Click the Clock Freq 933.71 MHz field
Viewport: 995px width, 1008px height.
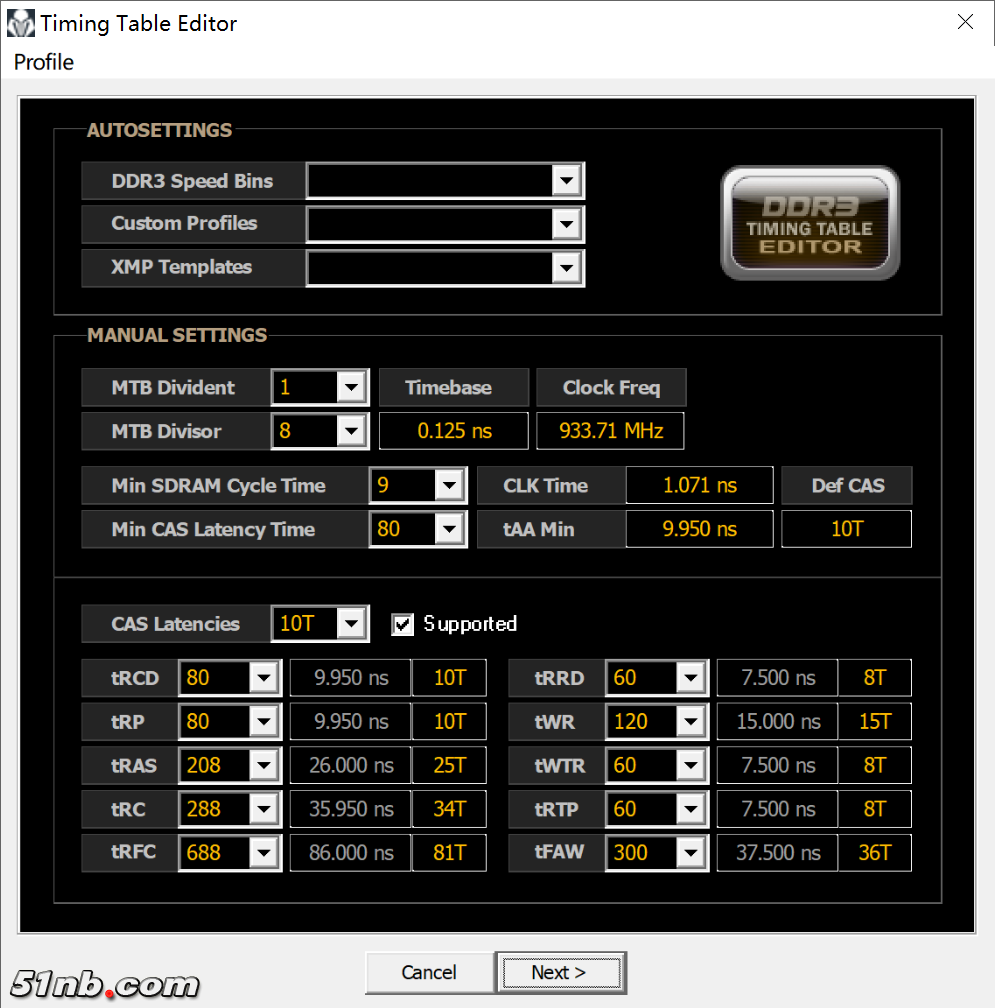tap(610, 432)
